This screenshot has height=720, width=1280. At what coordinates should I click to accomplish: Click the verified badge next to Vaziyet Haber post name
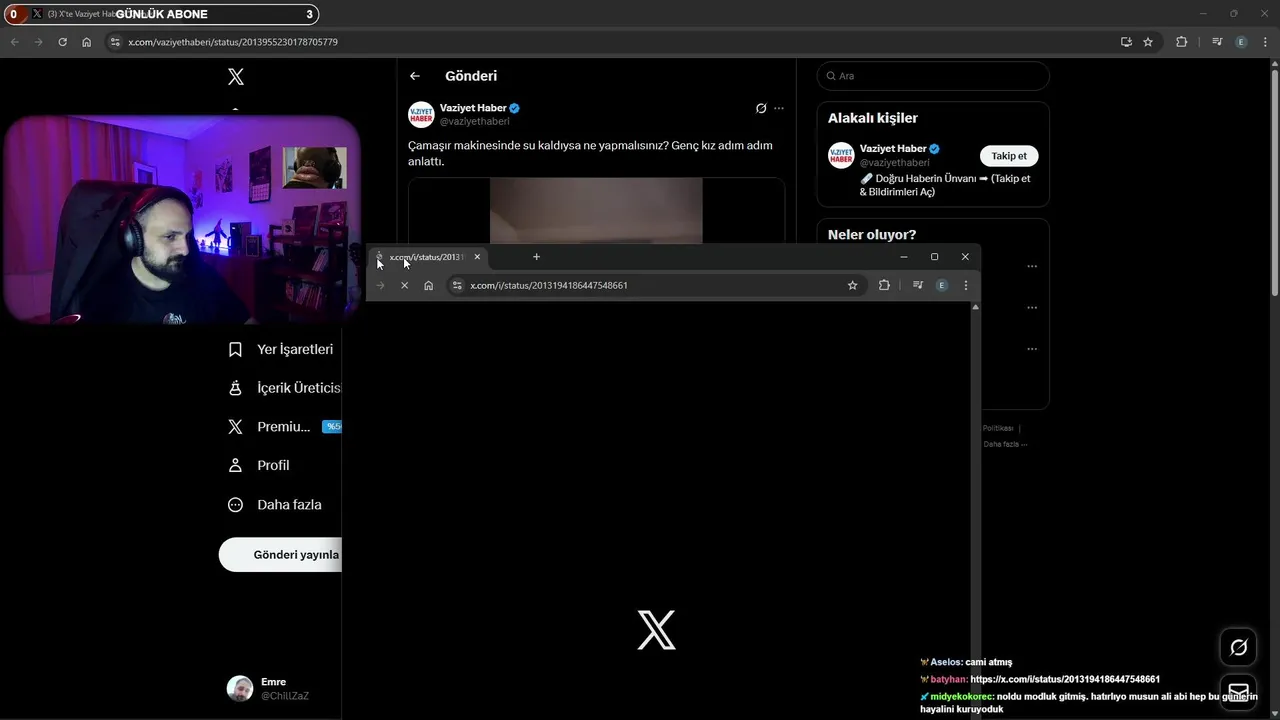click(515, 108)
